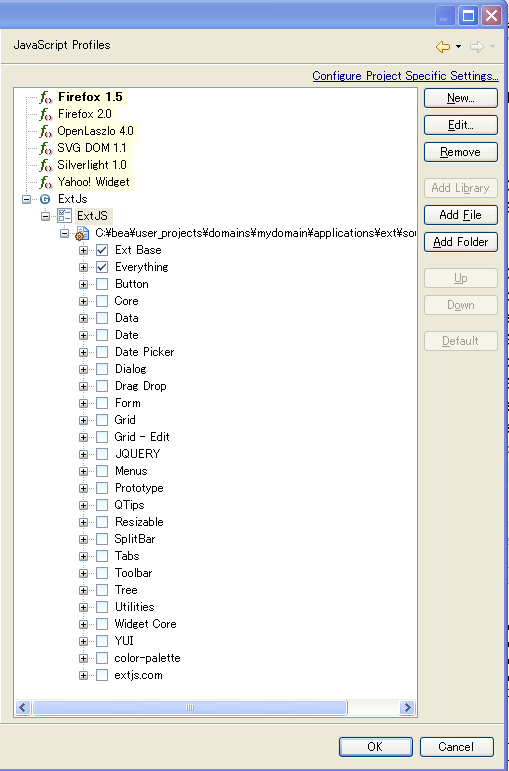The width and height of the screenshot is (509, 771).
Task: Click the yellow back arrow
Action: click(443, 47)
